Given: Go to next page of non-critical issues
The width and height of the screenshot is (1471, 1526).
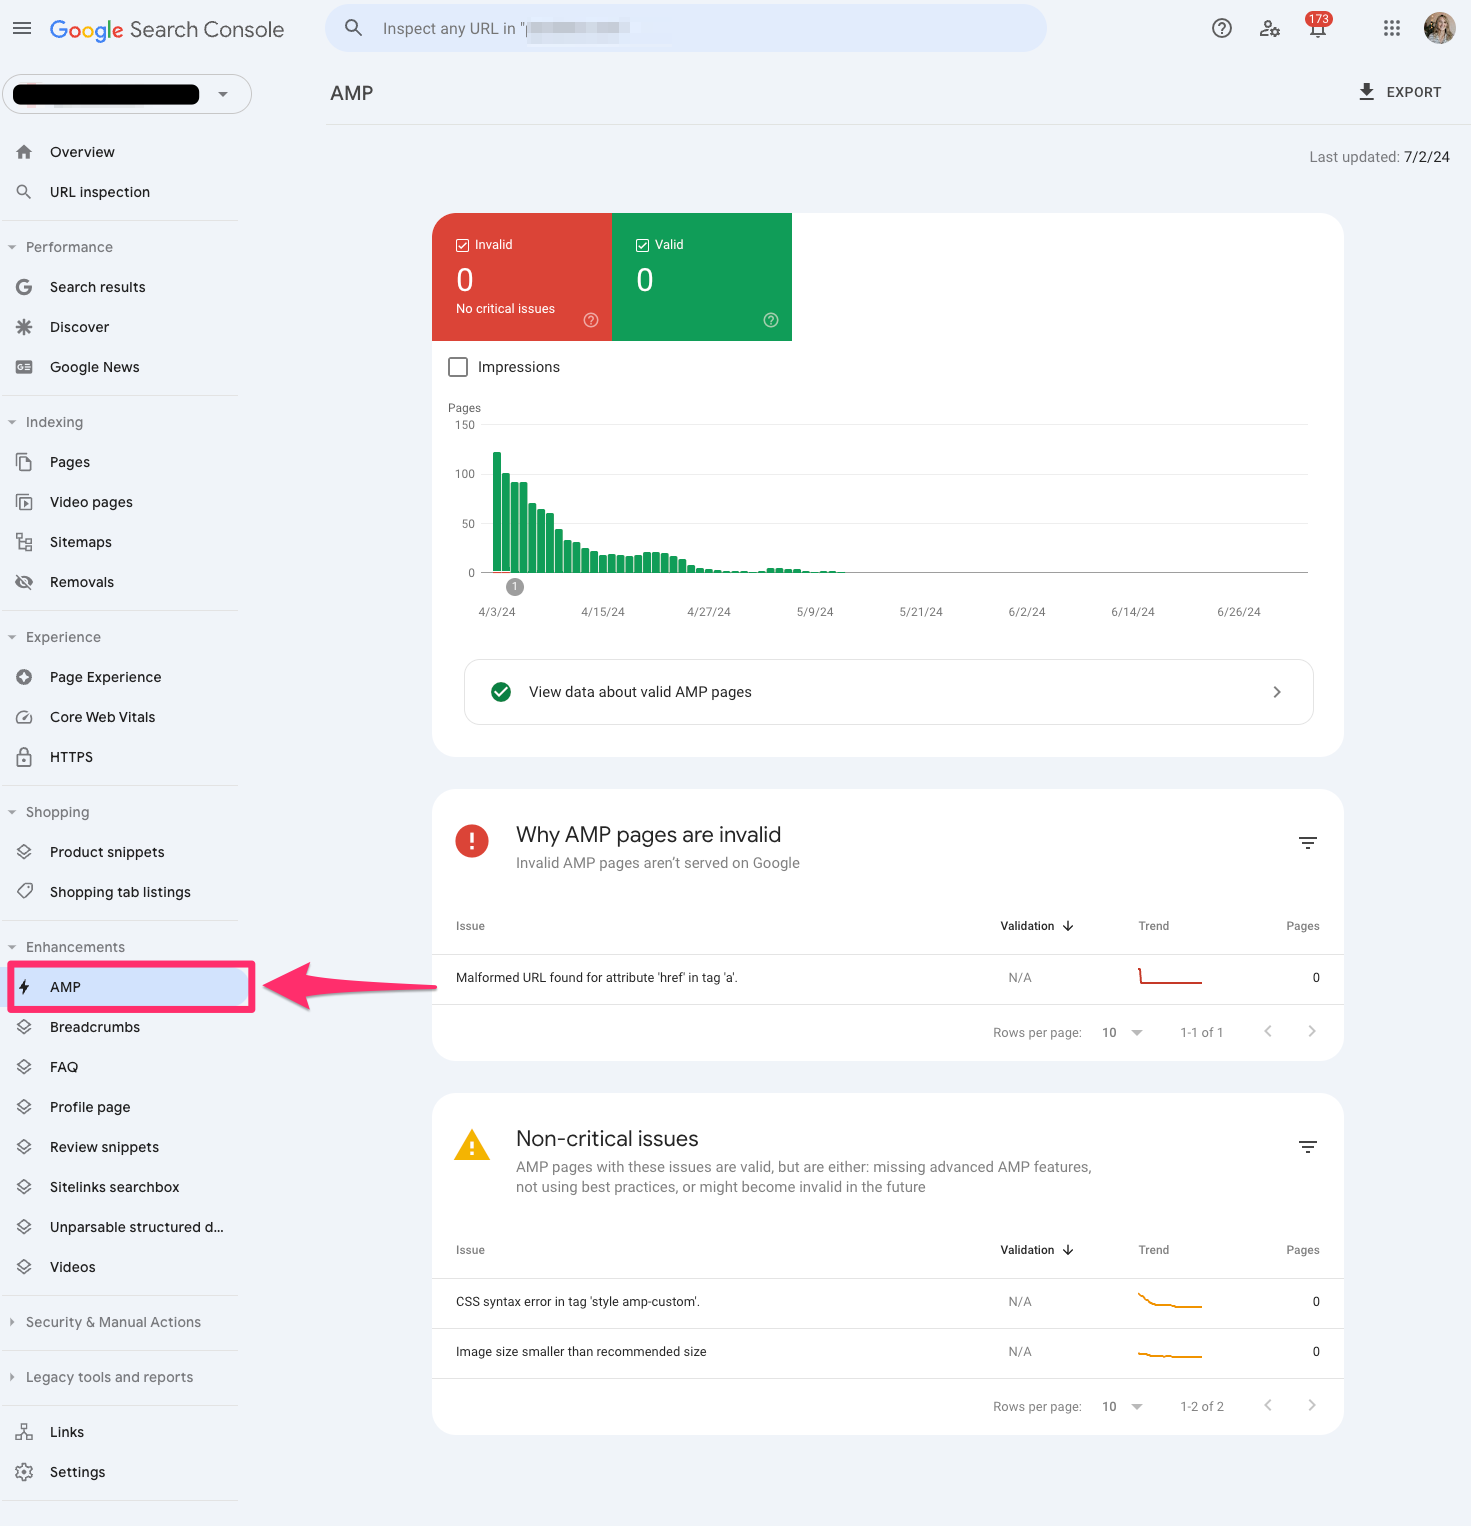Looking at the screenshot, I should coord(1312,1405).
